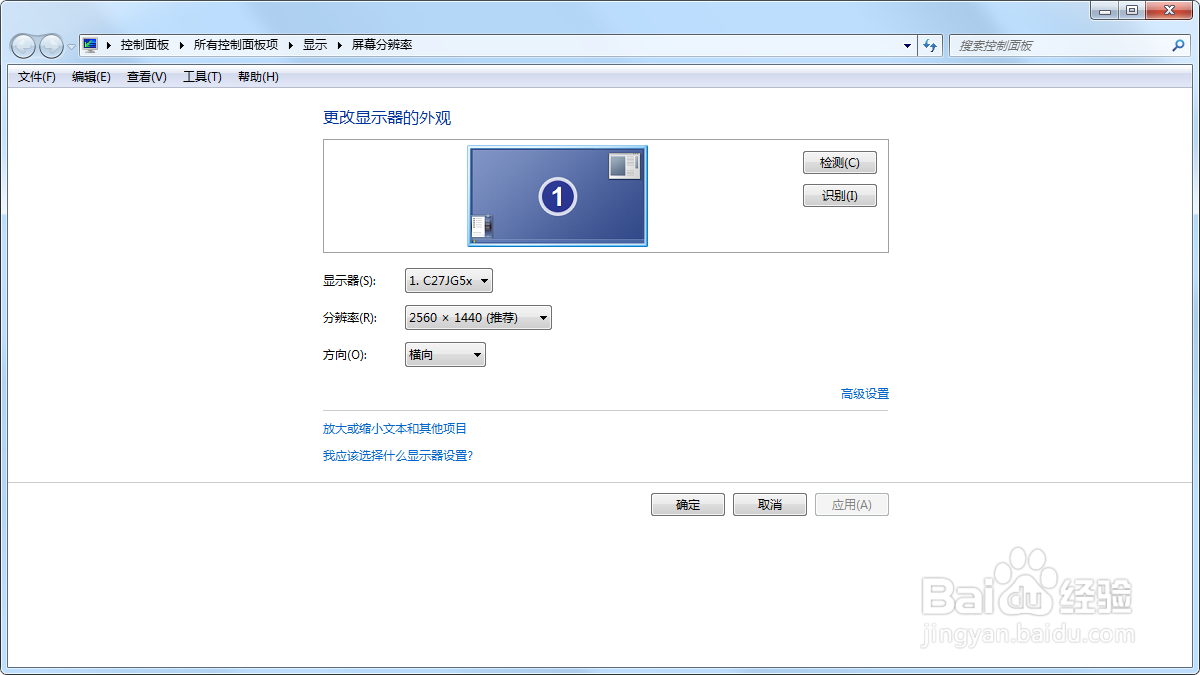The width and height of the screenshot is (1200, 675).
Task: Open the 编辑(E) menu
Action: coord(91,77)
